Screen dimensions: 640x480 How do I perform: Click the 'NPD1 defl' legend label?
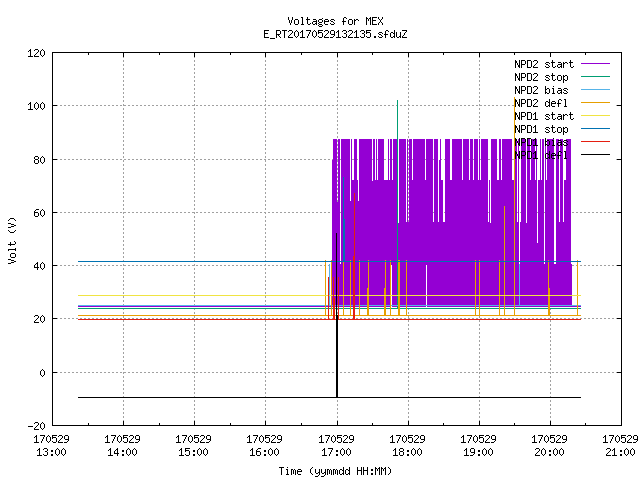pyautogui.click(x=541, y=156)
